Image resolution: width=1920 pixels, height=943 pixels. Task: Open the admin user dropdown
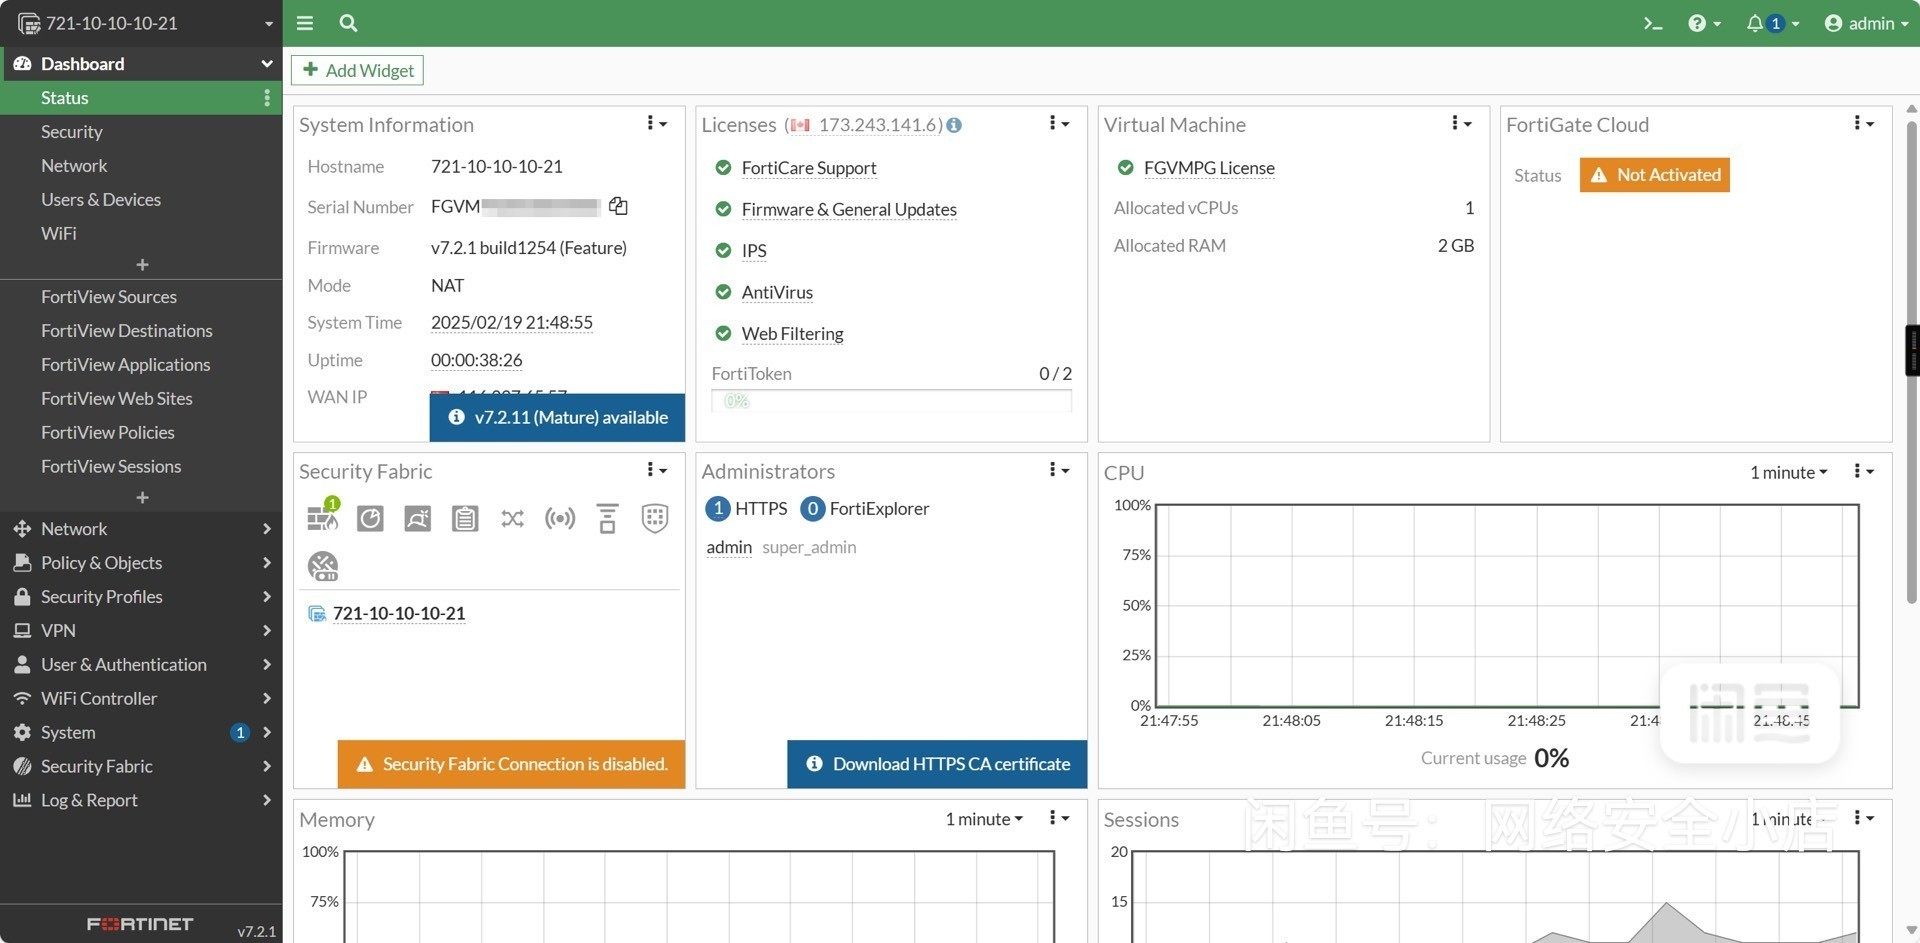click(x=1866, y=23)
